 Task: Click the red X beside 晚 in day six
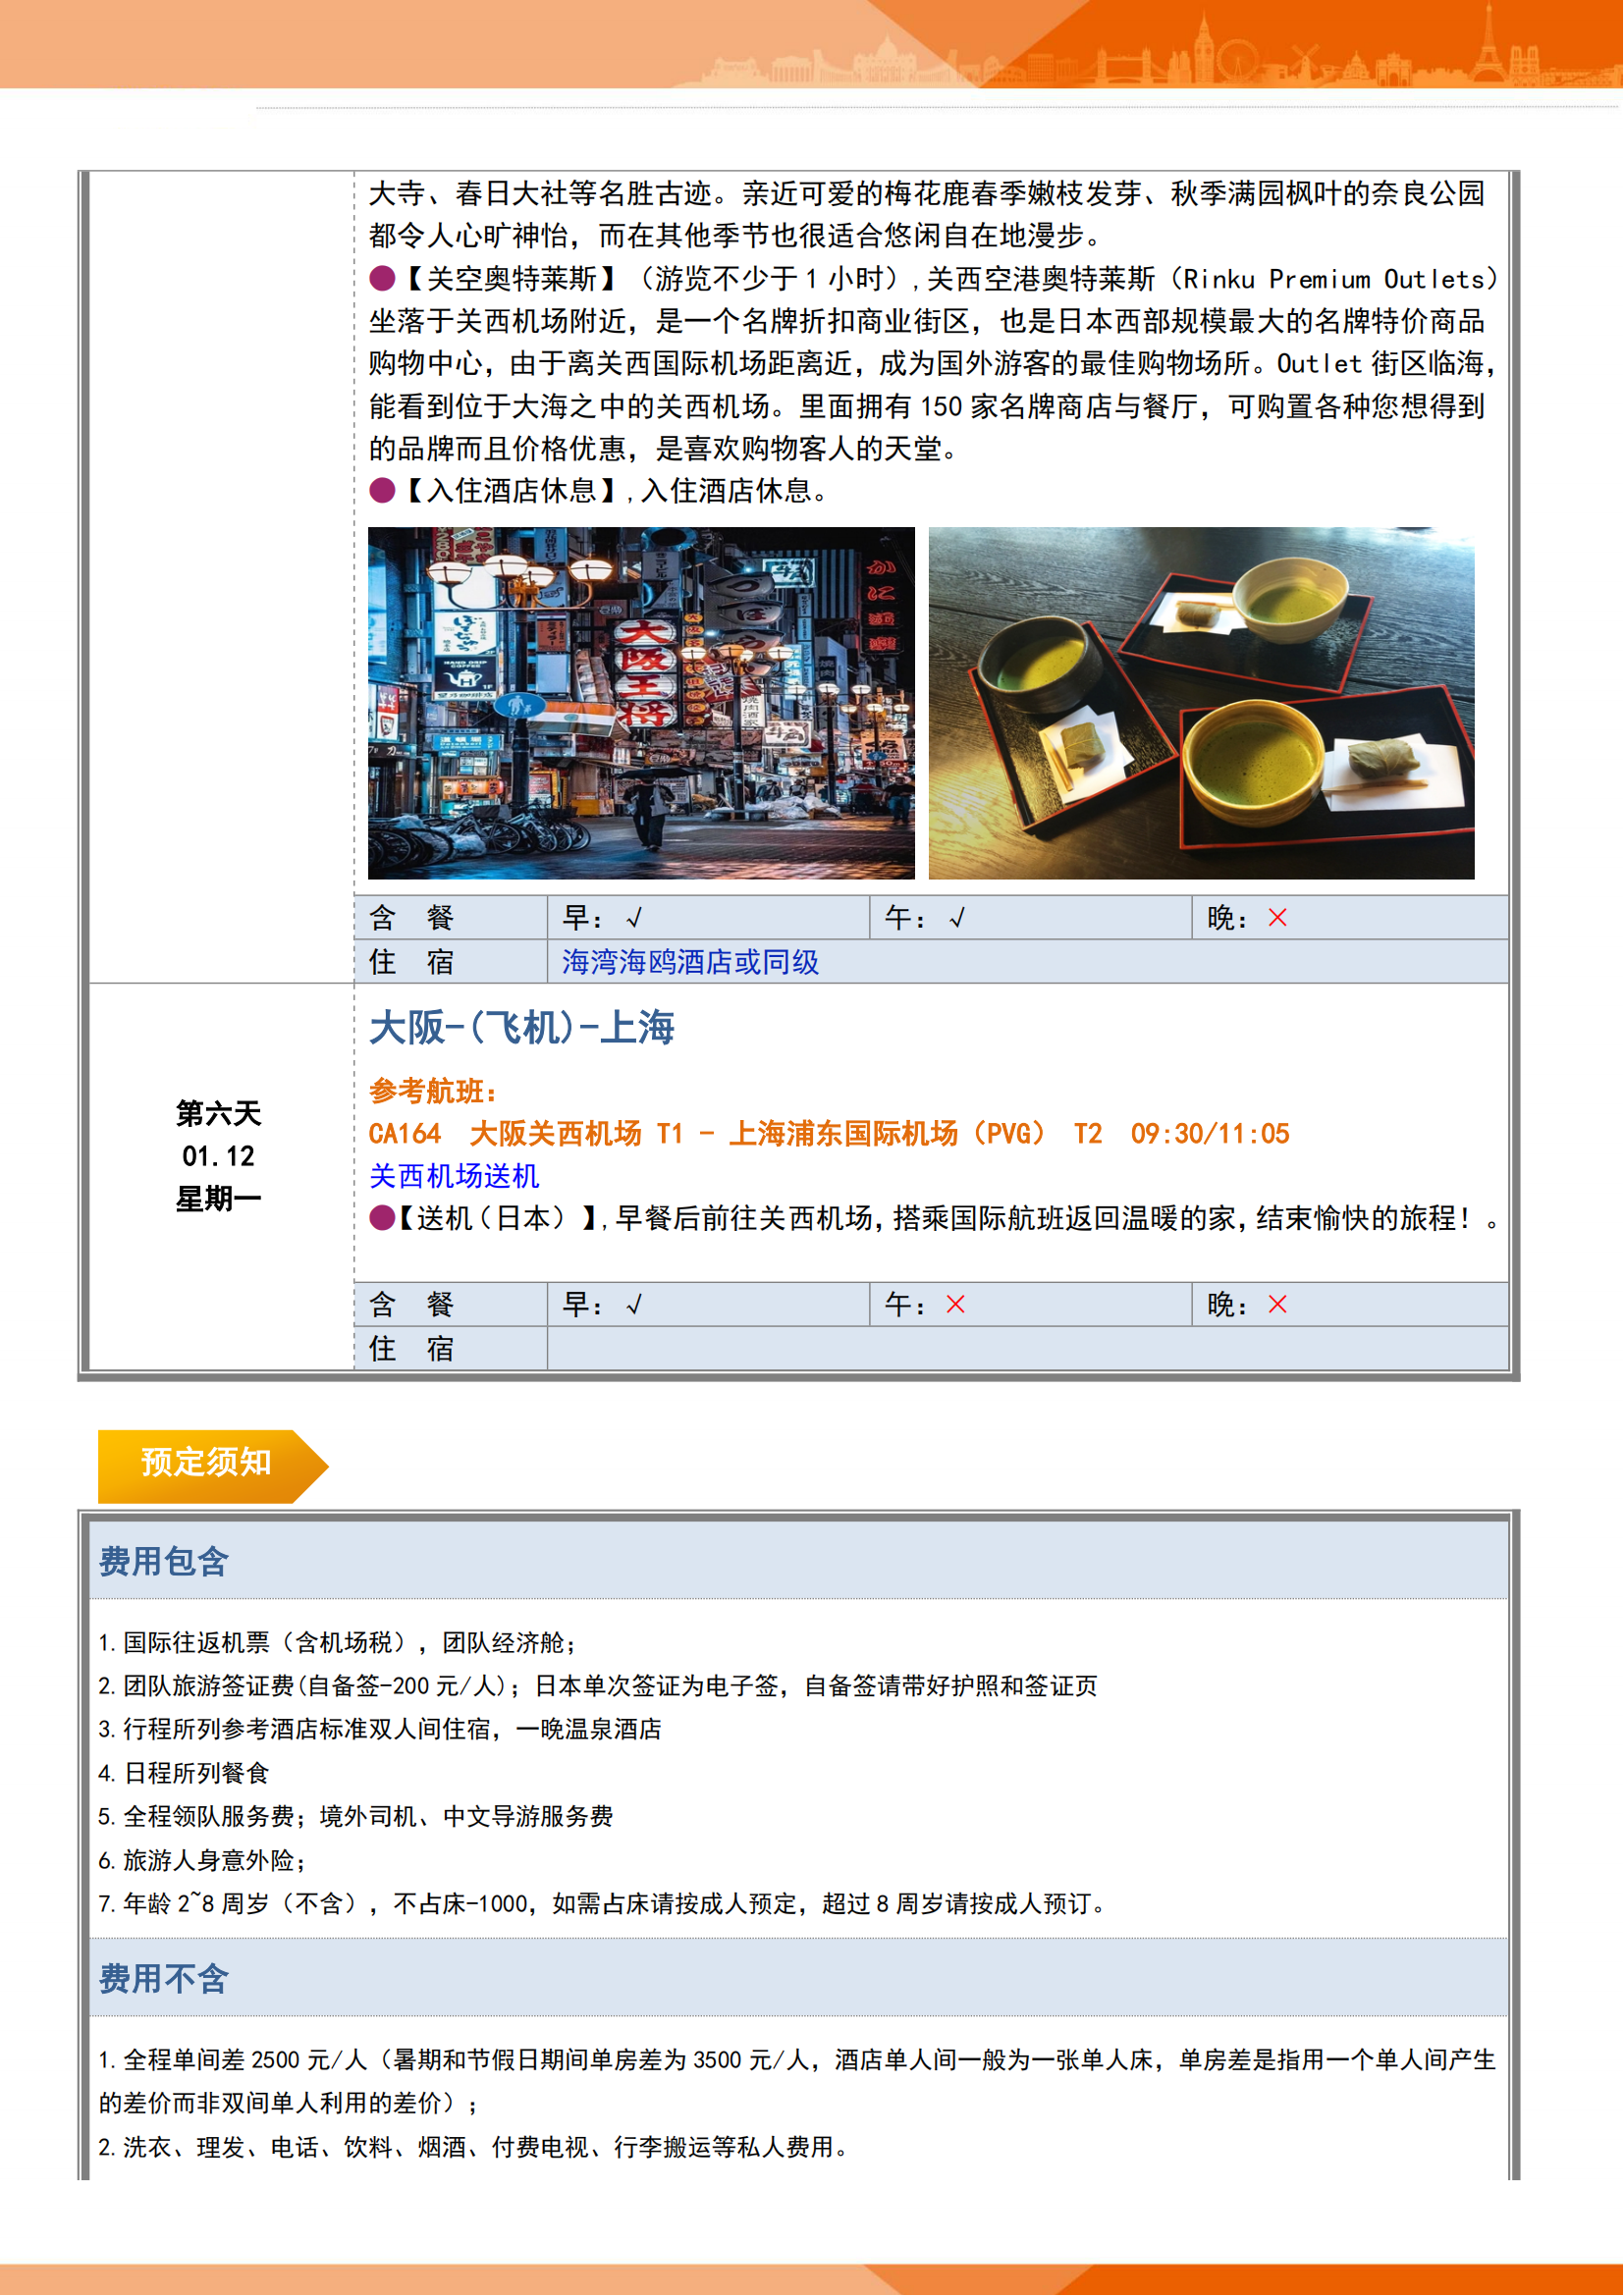pyautogui.click(x=1278, y=1305)
